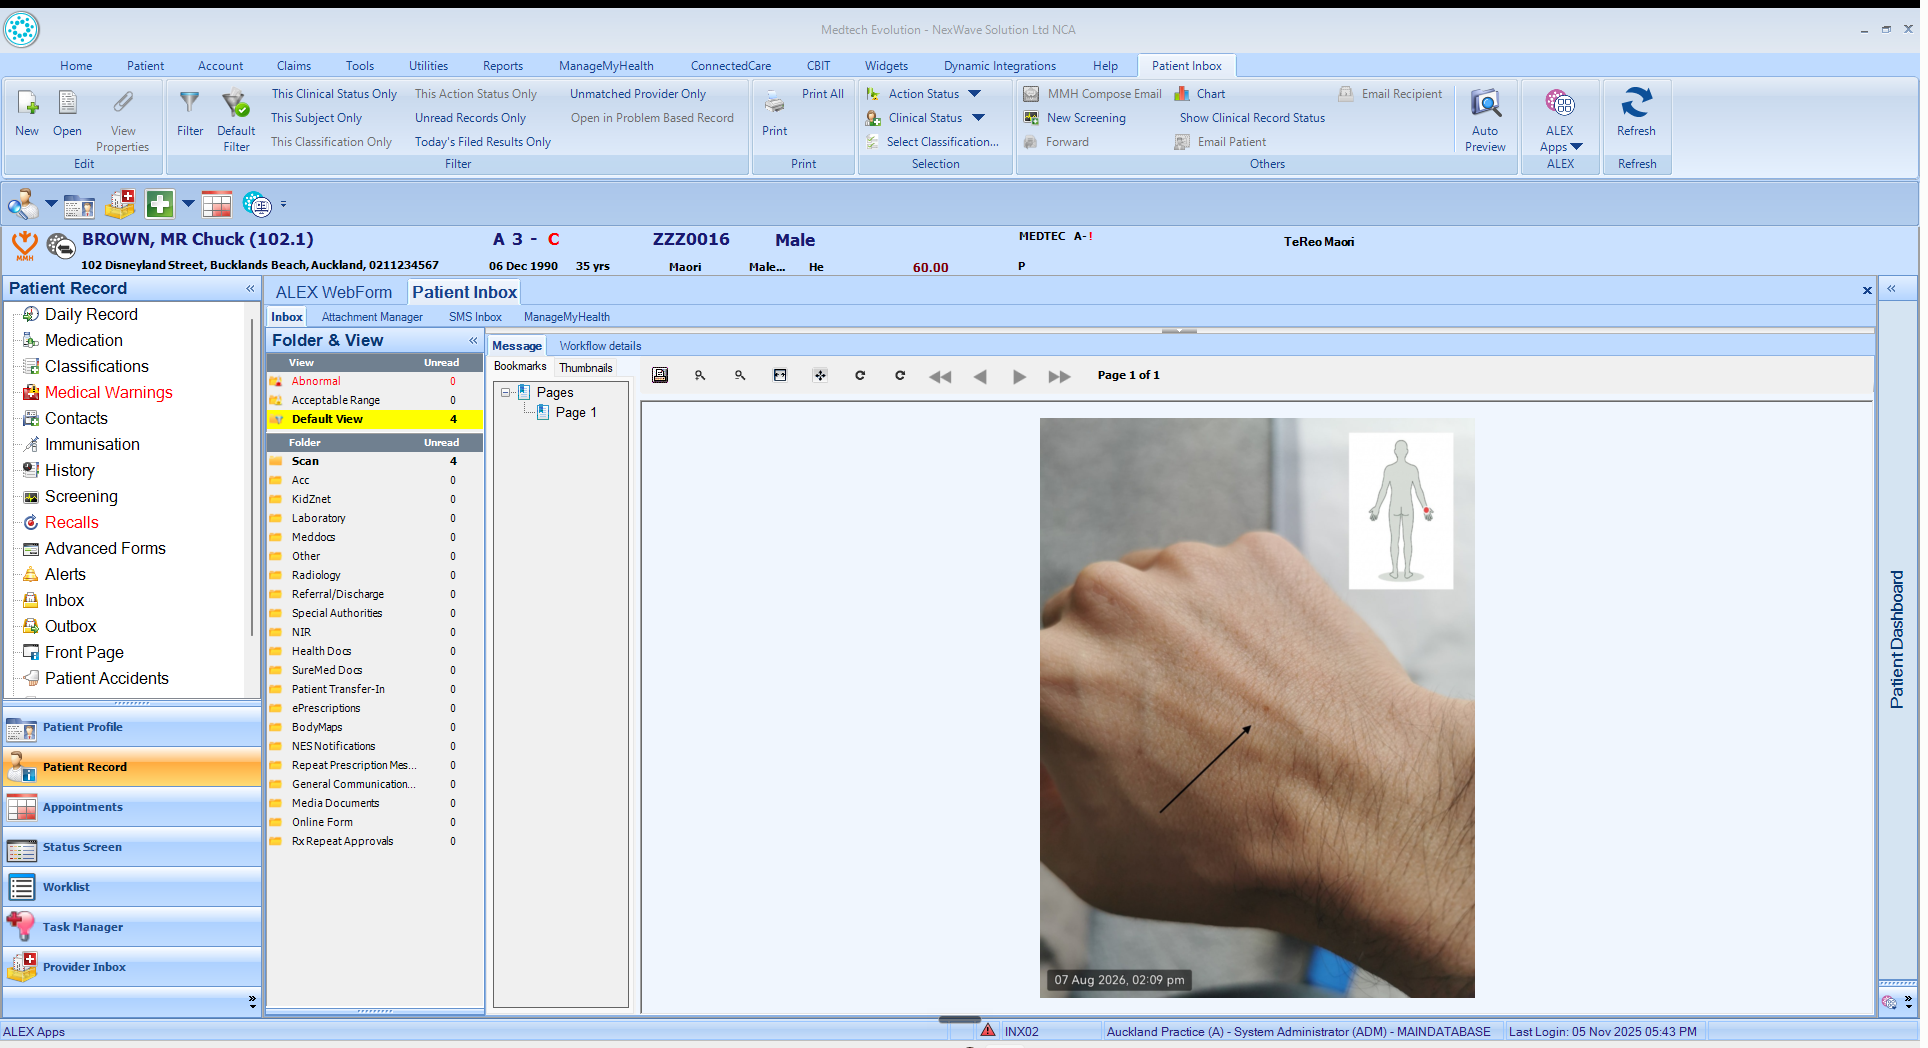Click the Chart icon in Others group
1928x1048 pixels.
coord(1183,94)
